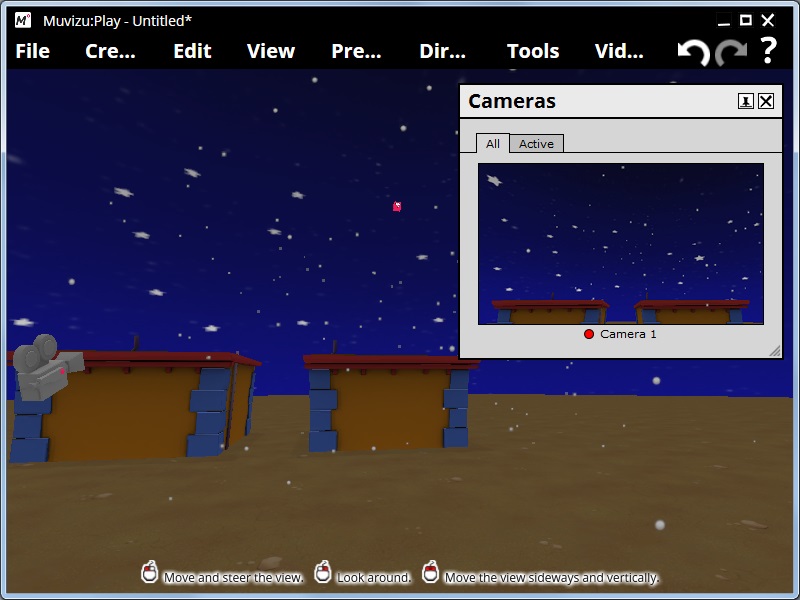The height and width of the screenshot is (600, 800).
Task: Open the Direct menu
Action: [442, 51]
